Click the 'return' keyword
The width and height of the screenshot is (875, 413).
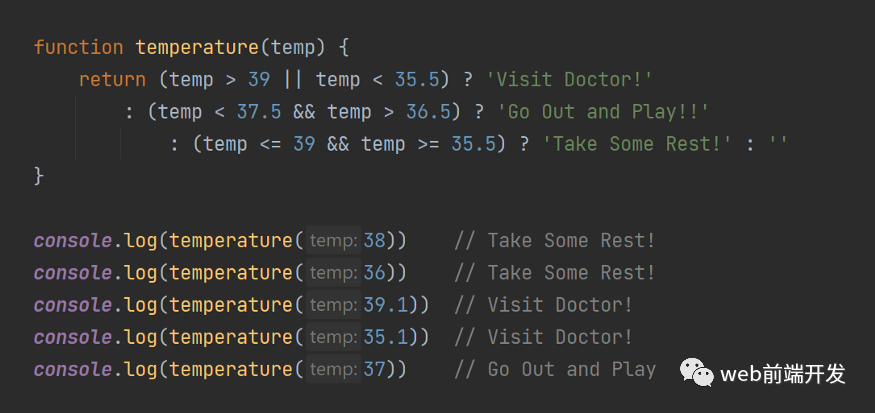point(112,80)
